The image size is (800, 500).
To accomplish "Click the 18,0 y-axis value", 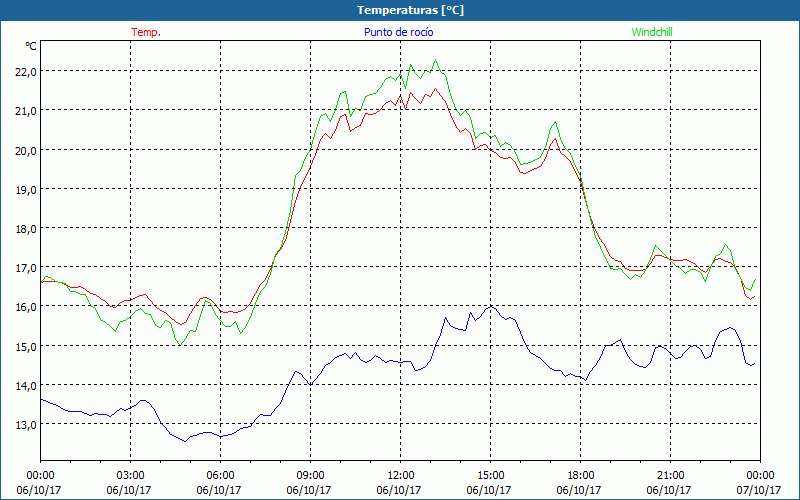I will (x=26, y=229).
